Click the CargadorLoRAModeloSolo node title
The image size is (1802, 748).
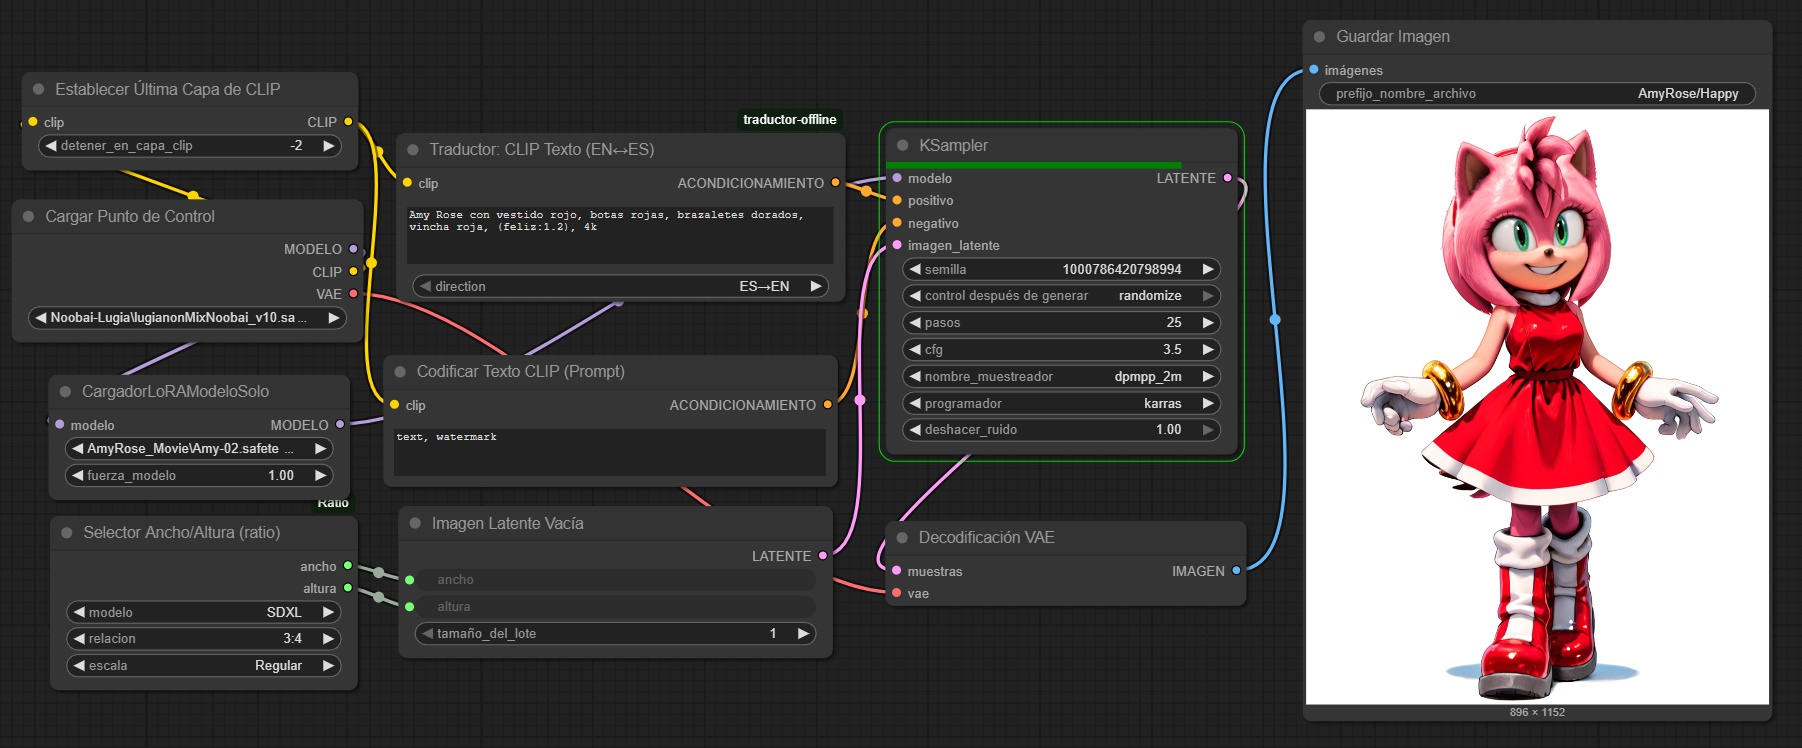point(175,391)
